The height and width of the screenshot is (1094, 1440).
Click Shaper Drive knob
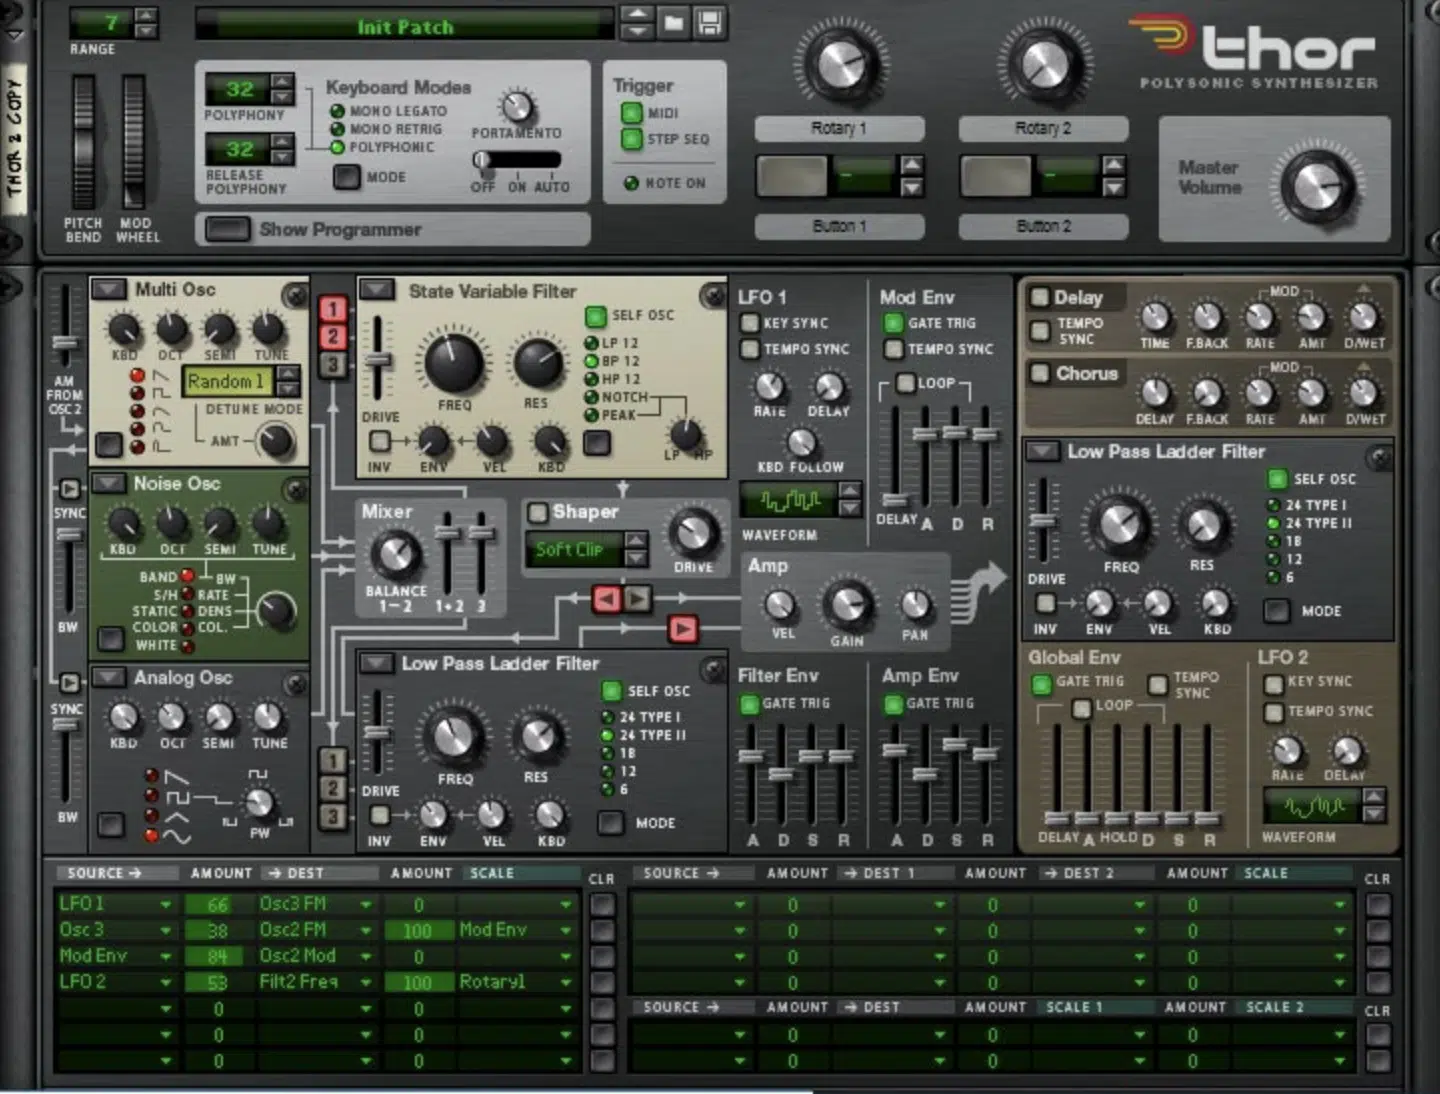tap(693, 533)
